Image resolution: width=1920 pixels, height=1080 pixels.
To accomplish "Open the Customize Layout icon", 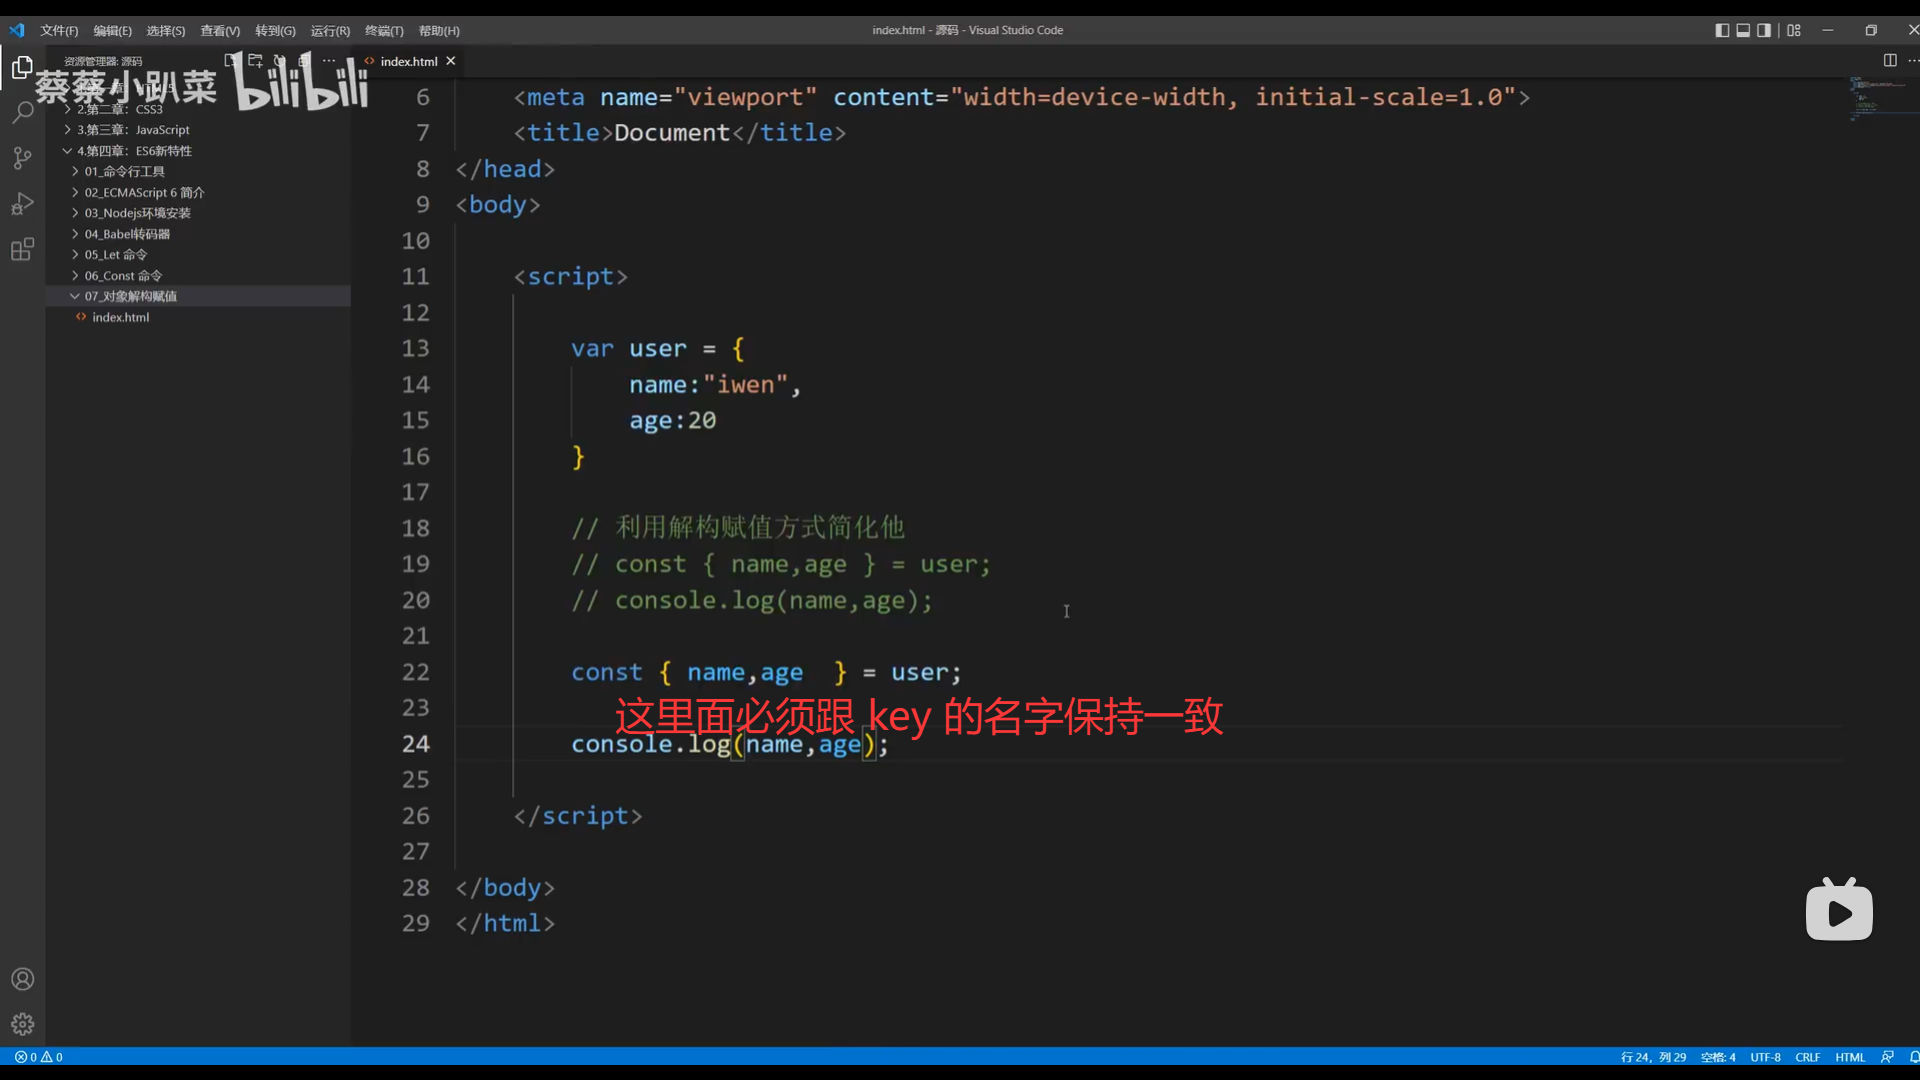I will 1794,30.
